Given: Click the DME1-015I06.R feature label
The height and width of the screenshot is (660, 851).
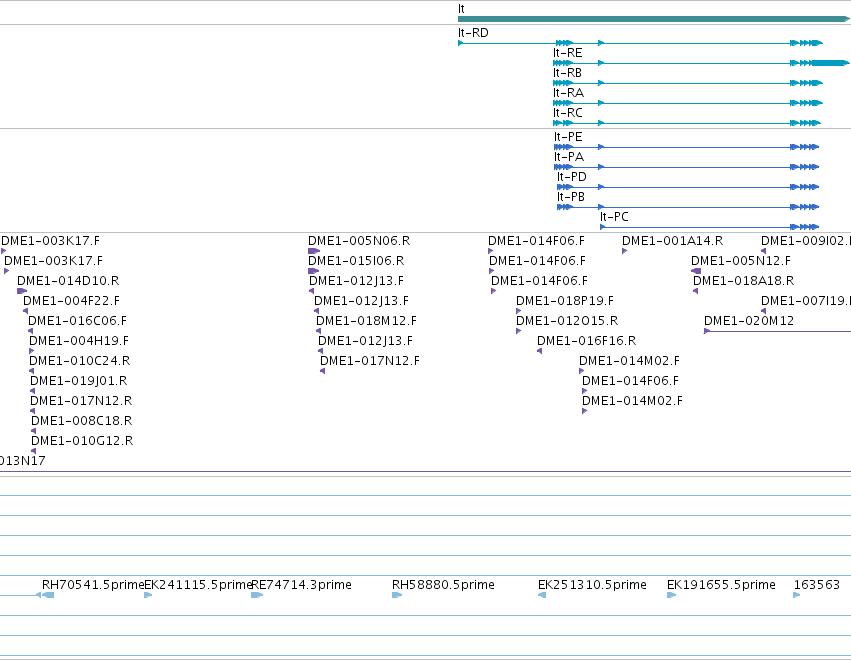Looking at the screenshot, I should click(356, 261).
